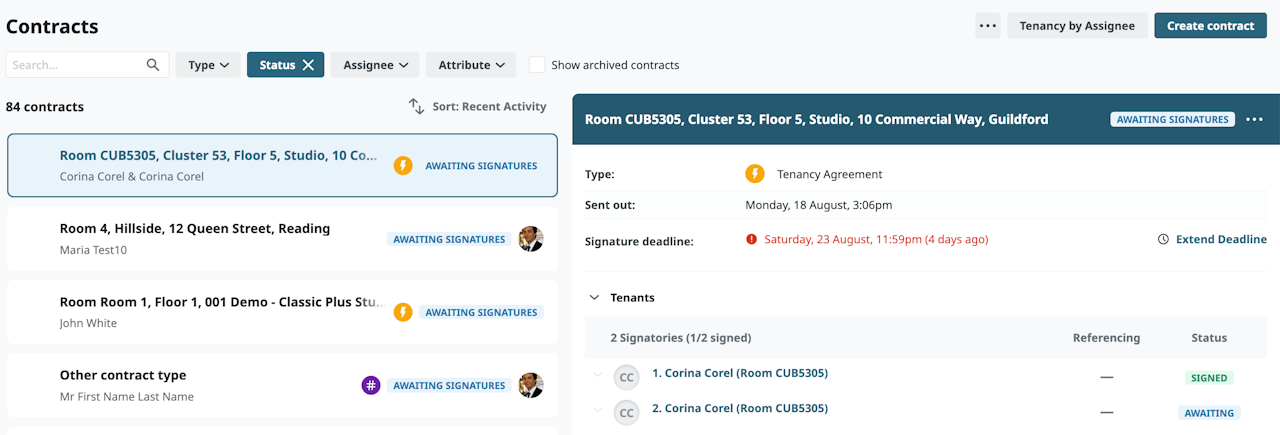Enable Show archived contracts checkbox

click(537, 65)
